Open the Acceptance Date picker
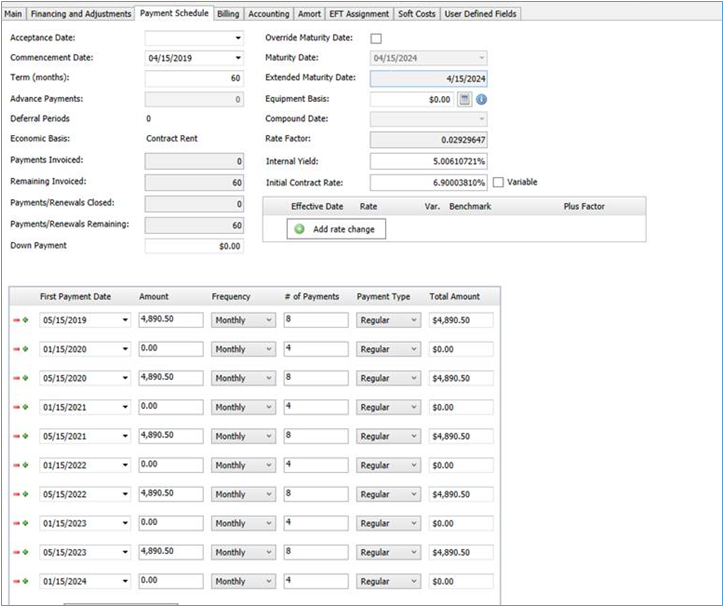 point(238,38)
